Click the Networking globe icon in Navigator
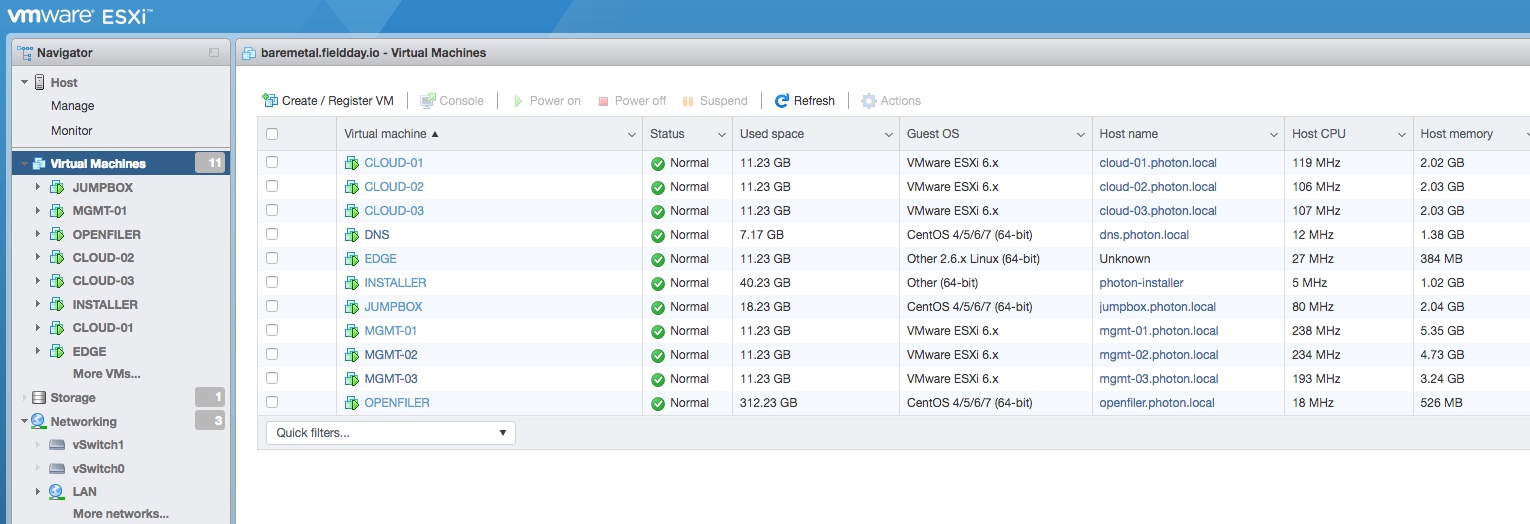 tap(39, 421)
